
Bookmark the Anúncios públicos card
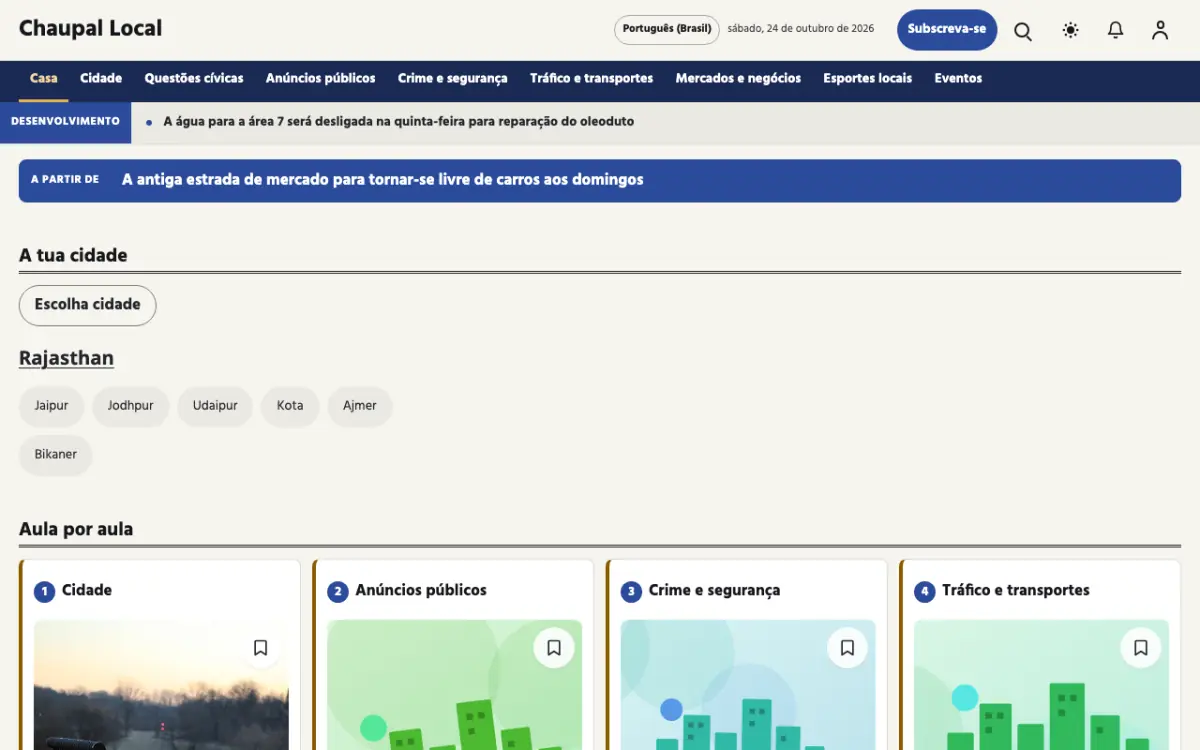(554, 648)
